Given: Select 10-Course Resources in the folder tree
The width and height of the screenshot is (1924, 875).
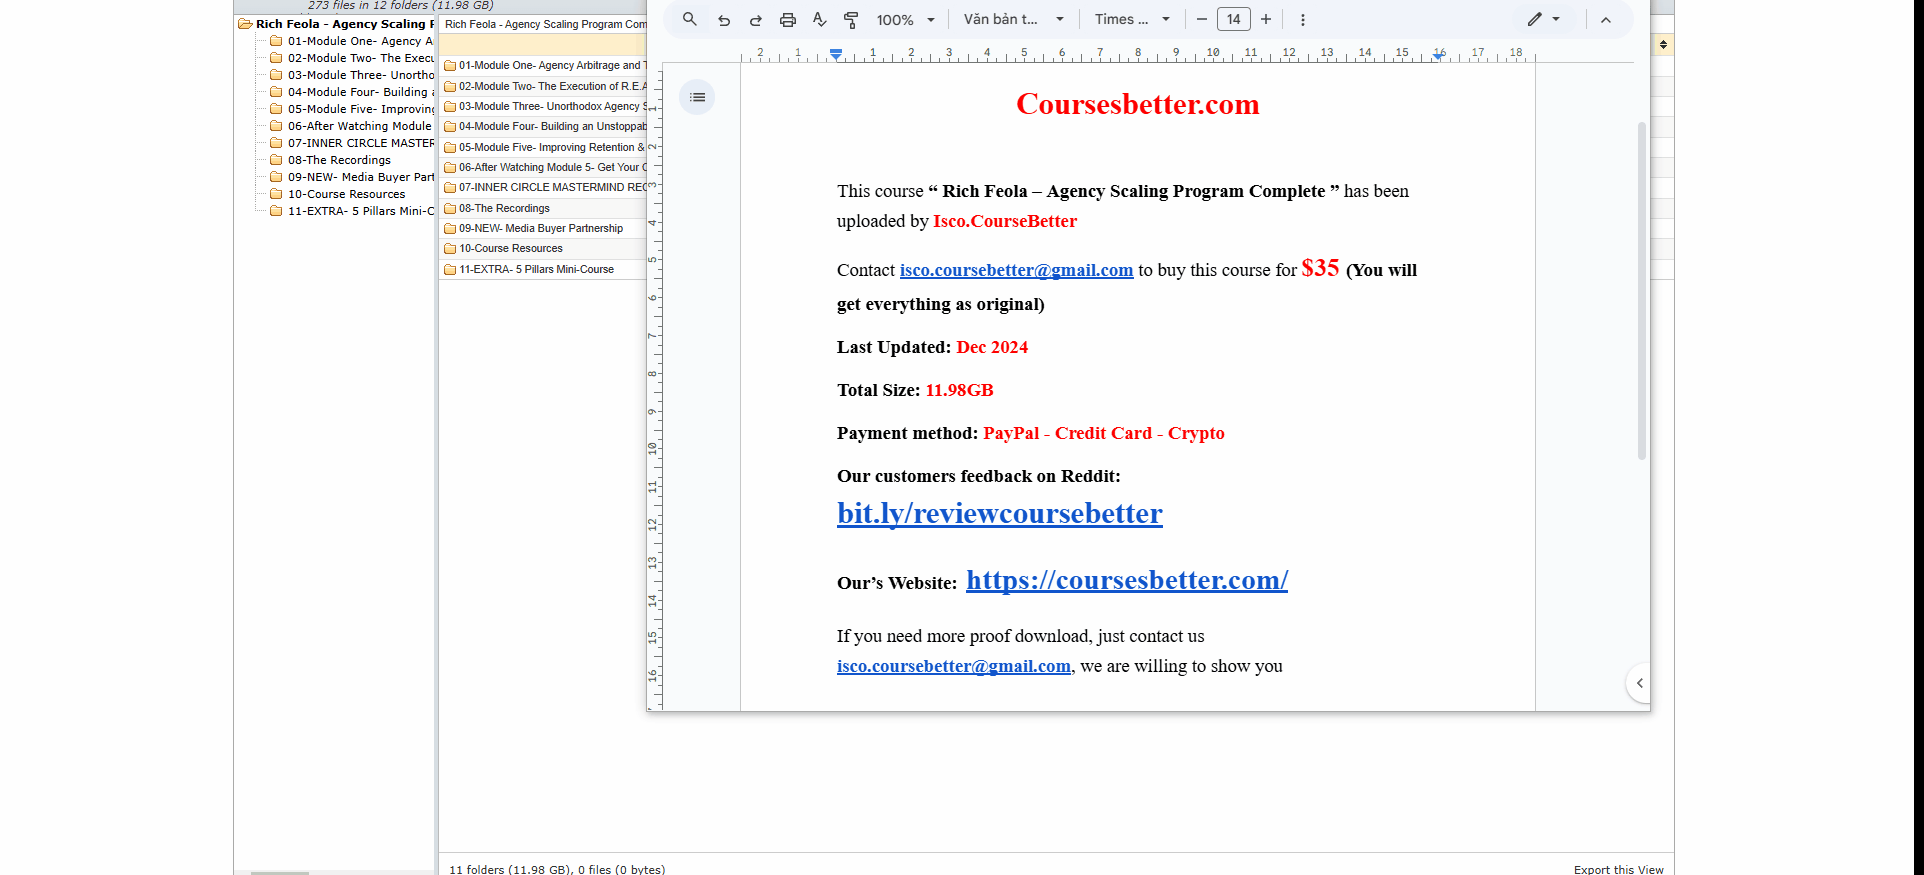Looking at the screenshot, I should tap(338, 194).
